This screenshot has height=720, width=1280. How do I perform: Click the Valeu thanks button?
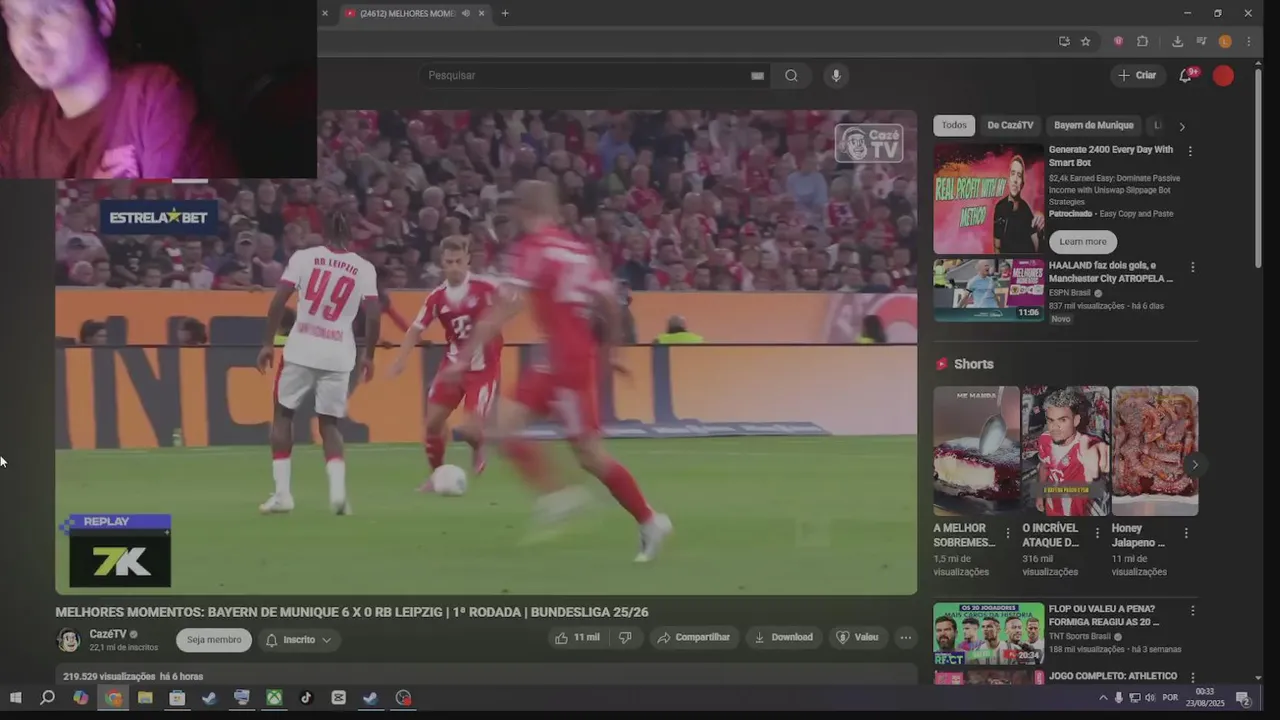coord(858,638)
